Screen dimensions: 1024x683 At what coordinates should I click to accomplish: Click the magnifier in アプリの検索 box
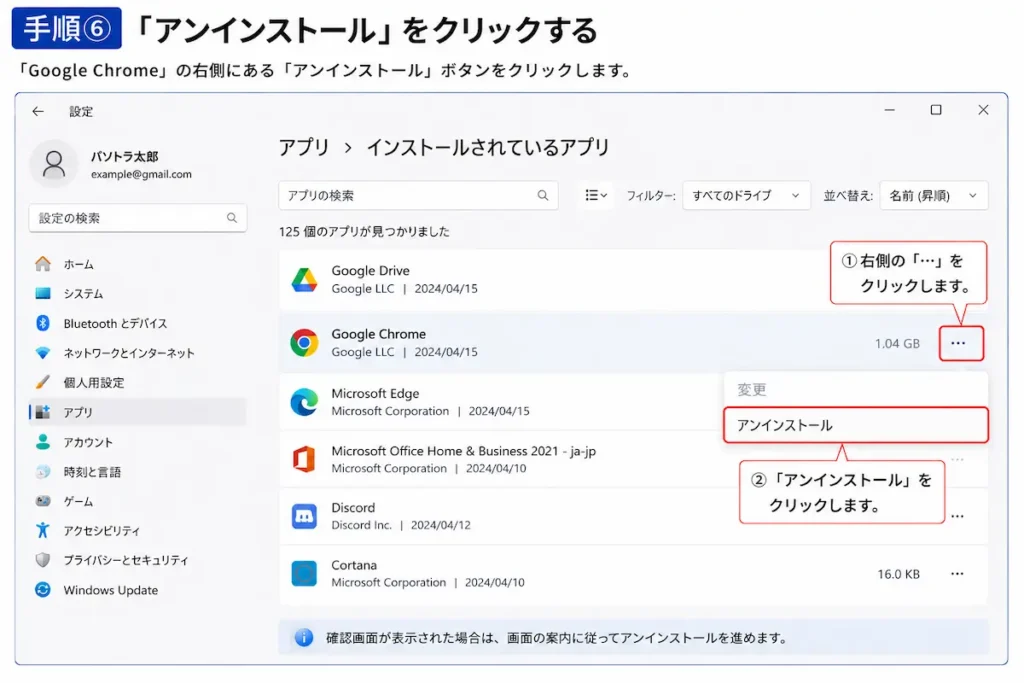pos(543,195)
